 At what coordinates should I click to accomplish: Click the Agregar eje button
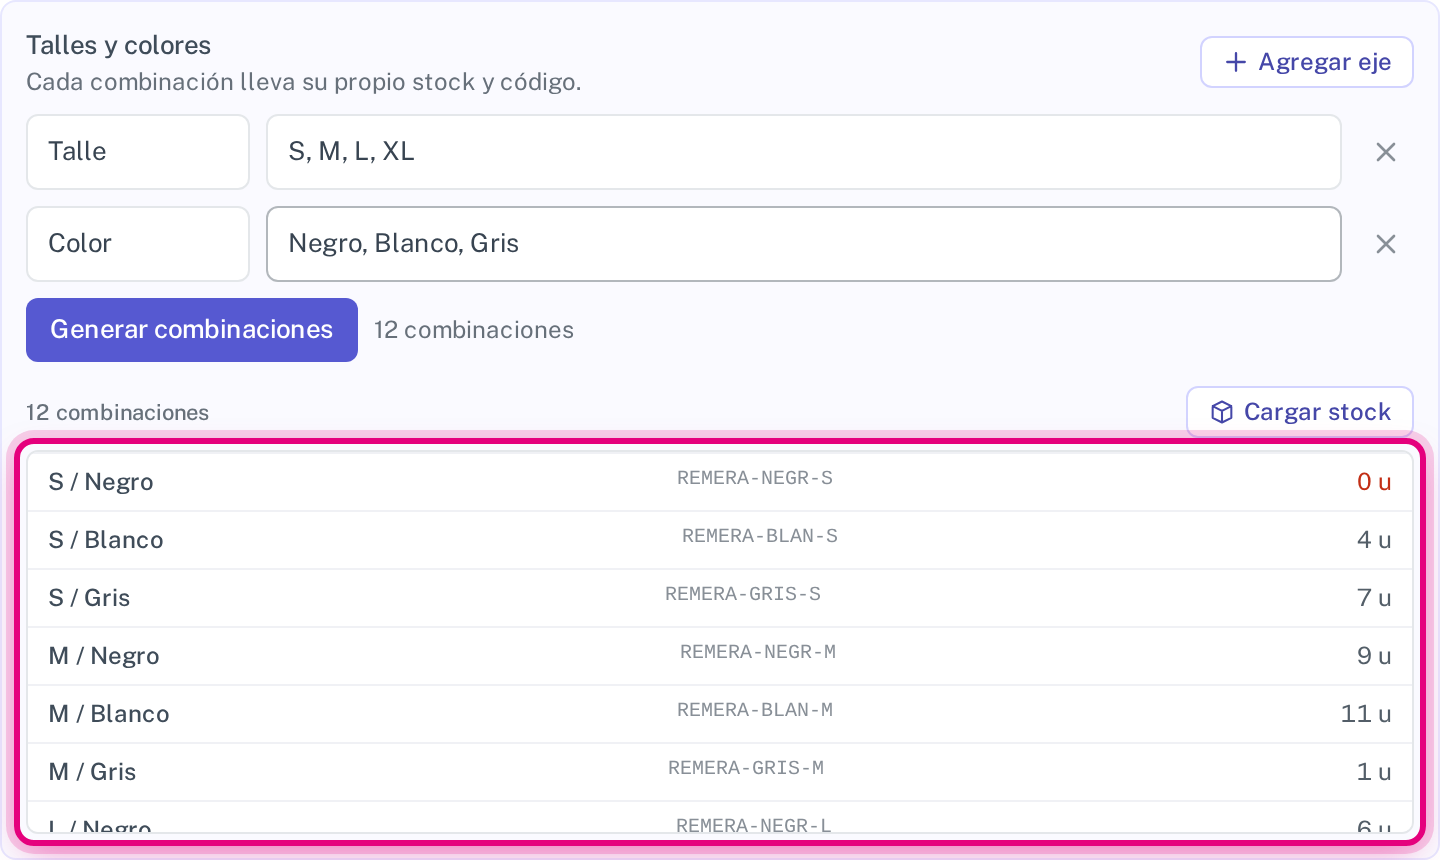1306,62
